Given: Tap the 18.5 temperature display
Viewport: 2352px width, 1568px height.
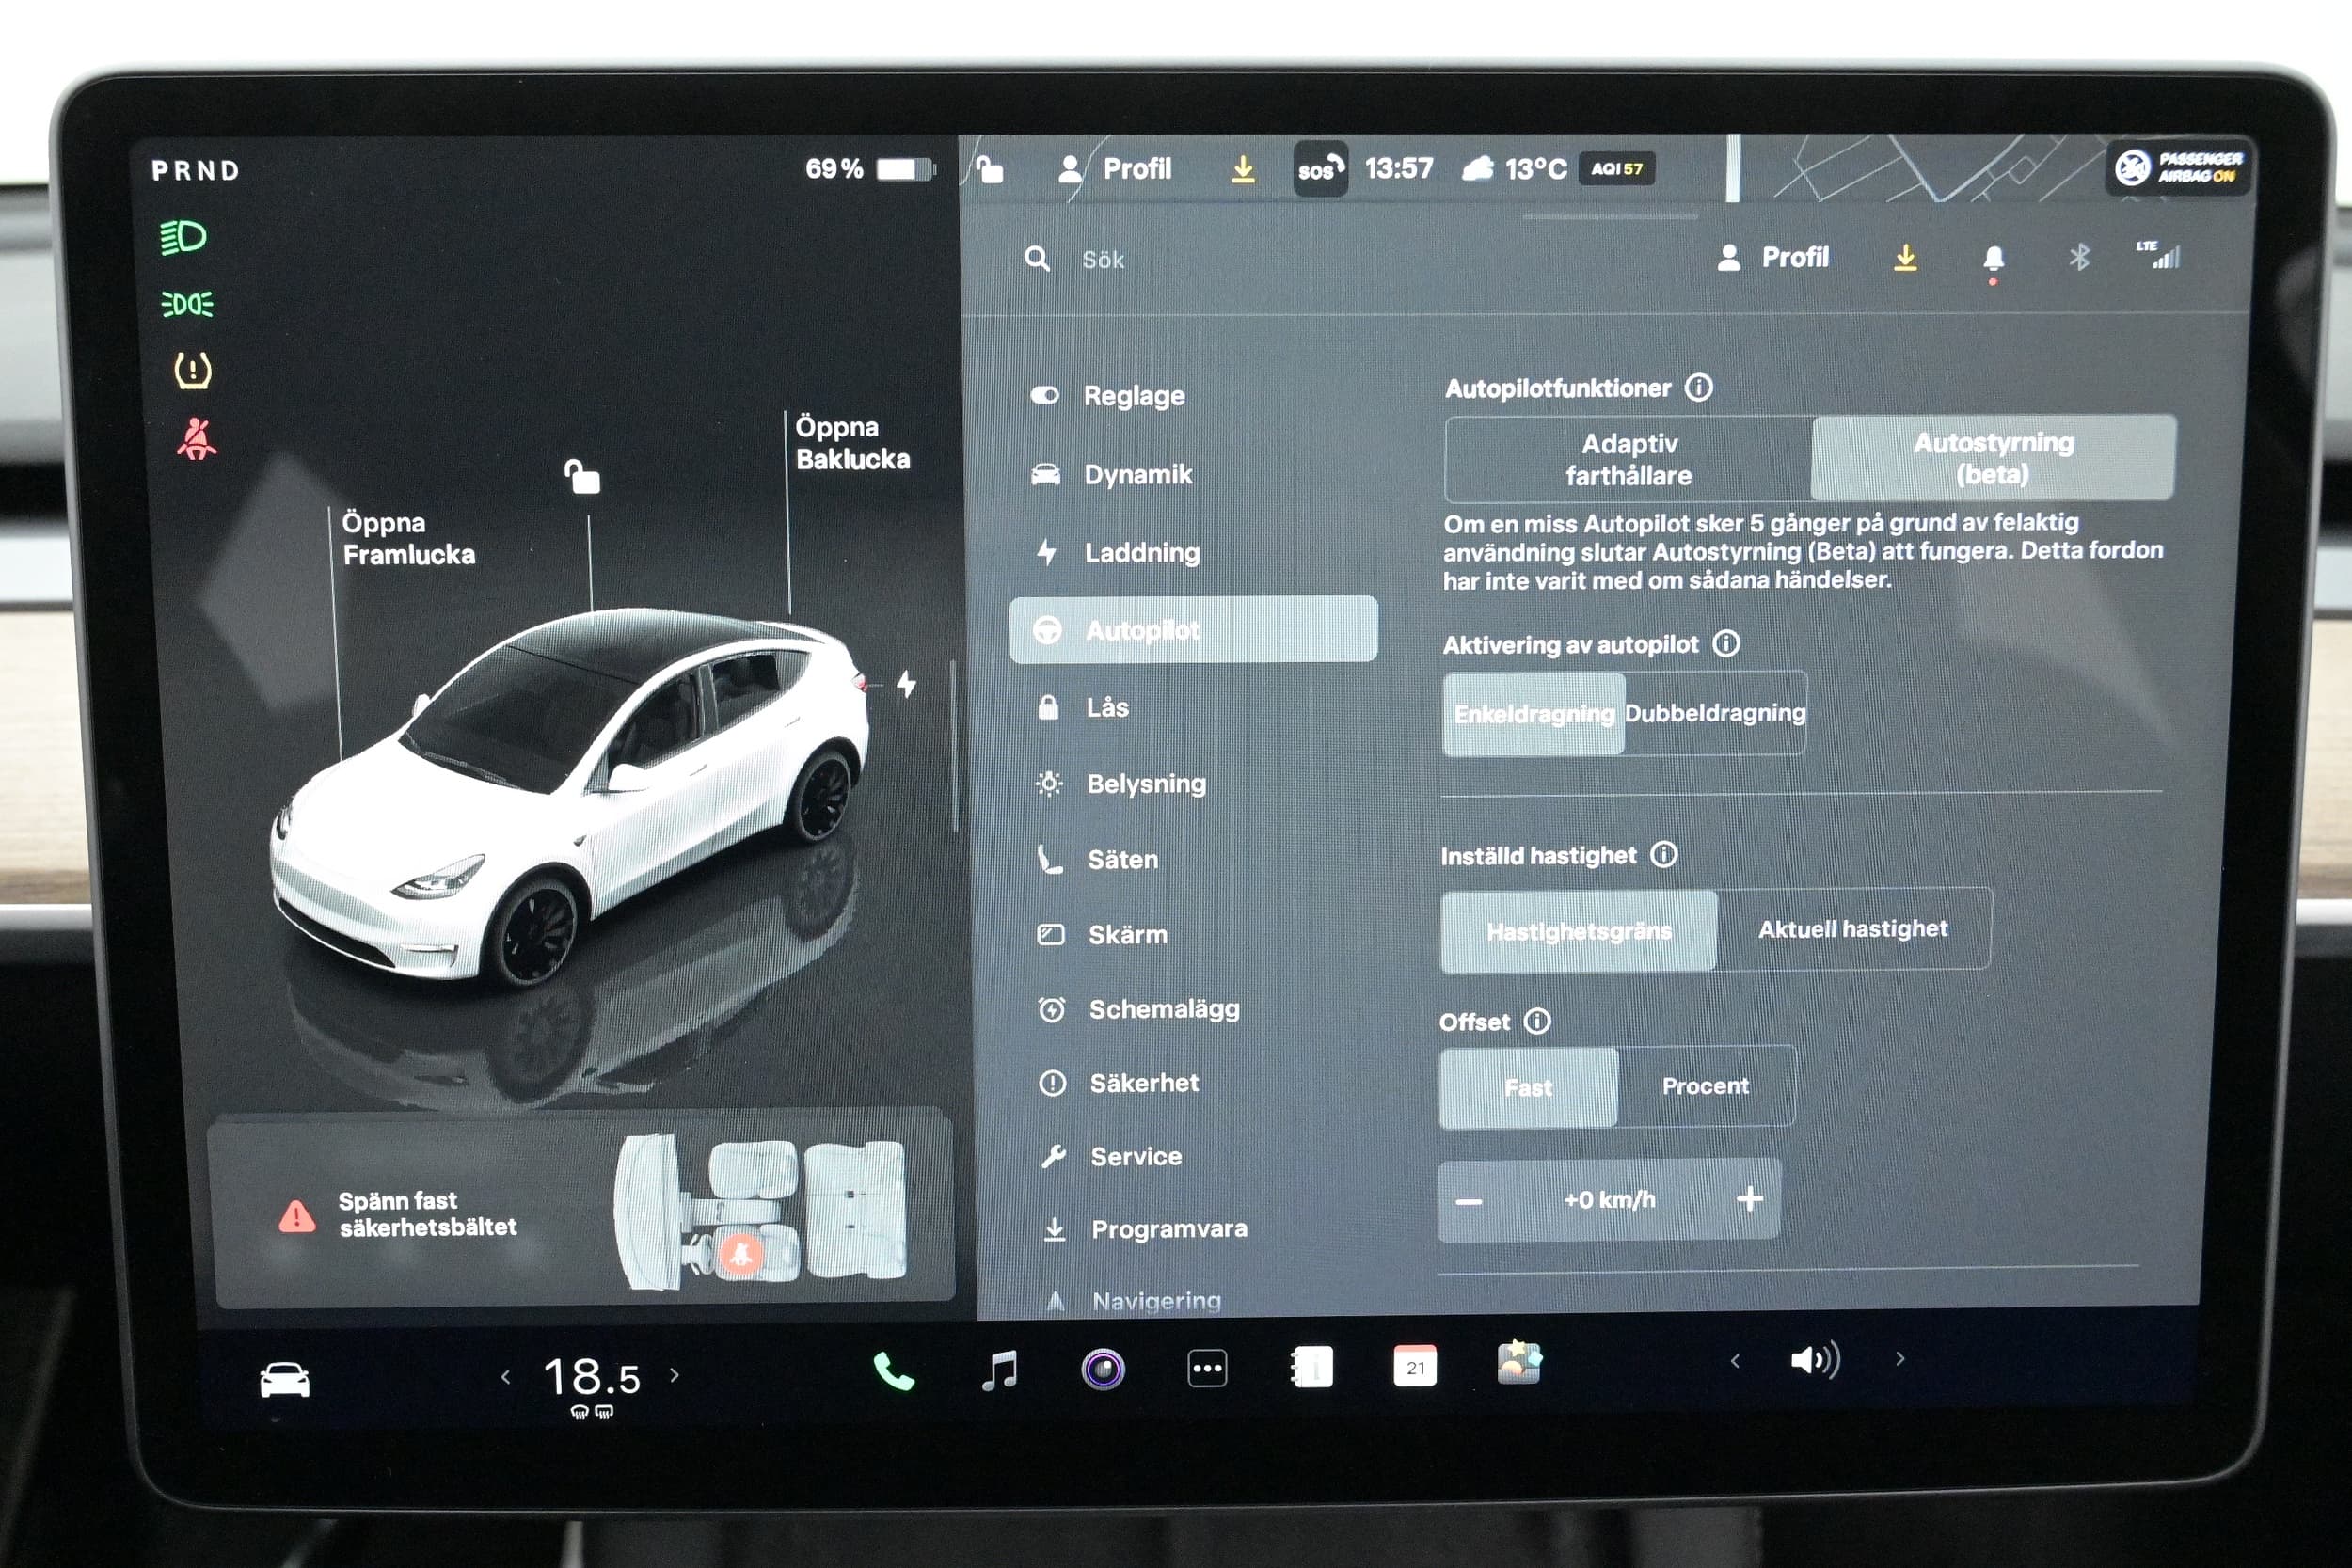Looking at the screenshot, I should pos(591,1378).
